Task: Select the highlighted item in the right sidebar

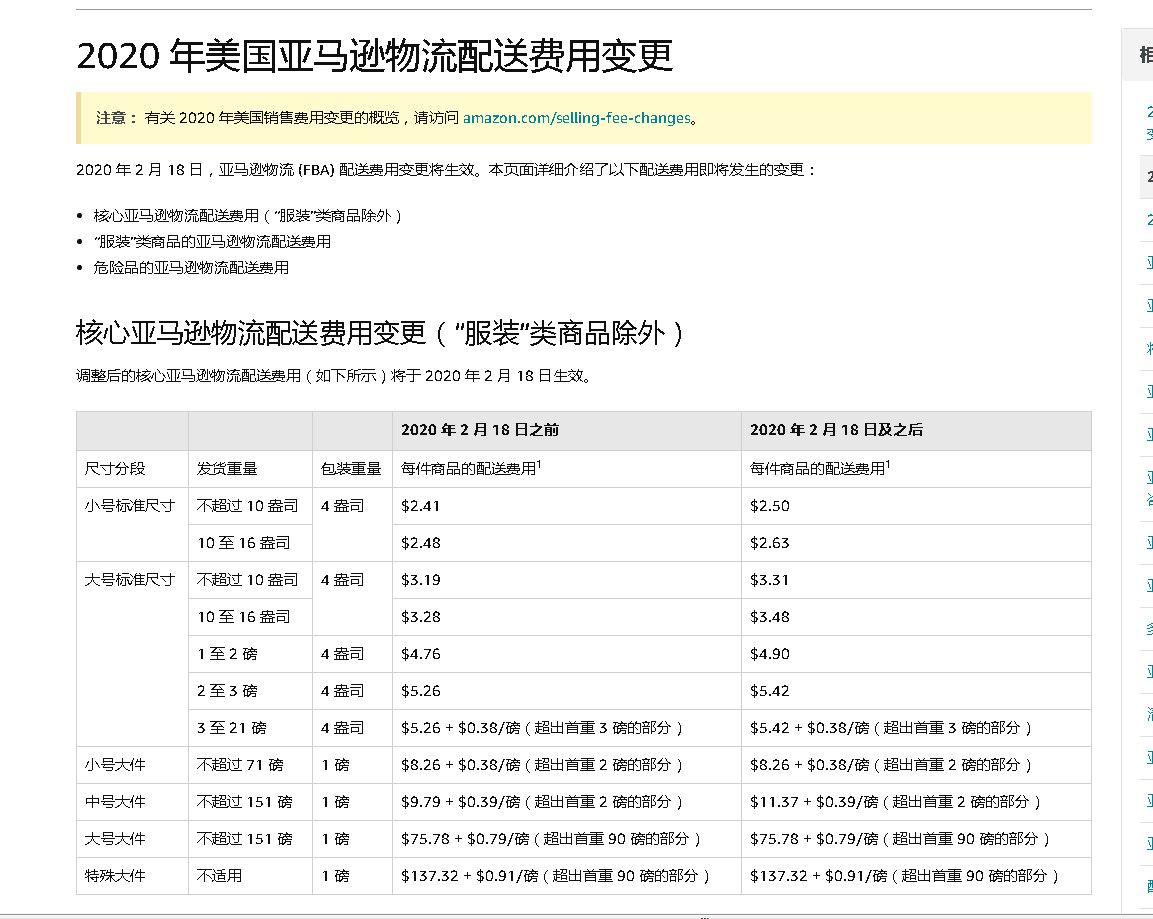Action: coord(1147,177)
